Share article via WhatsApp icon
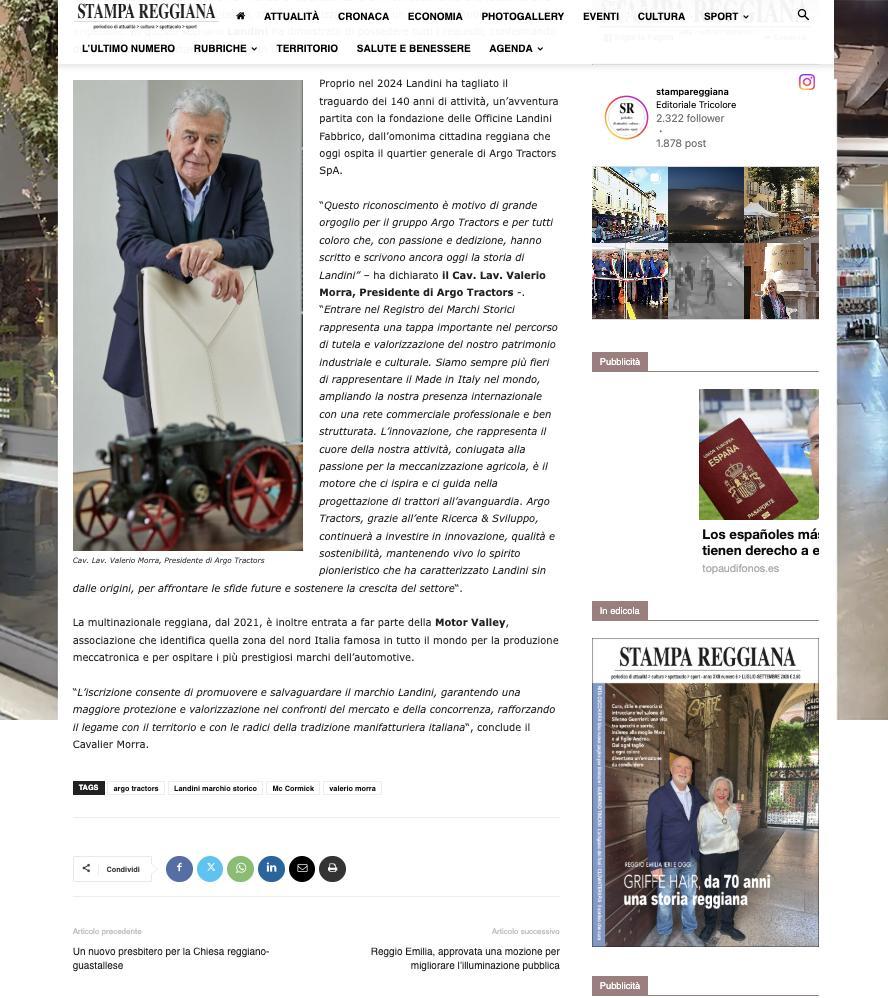This screenshot has width=888, height=998. [x=241, y=868]
